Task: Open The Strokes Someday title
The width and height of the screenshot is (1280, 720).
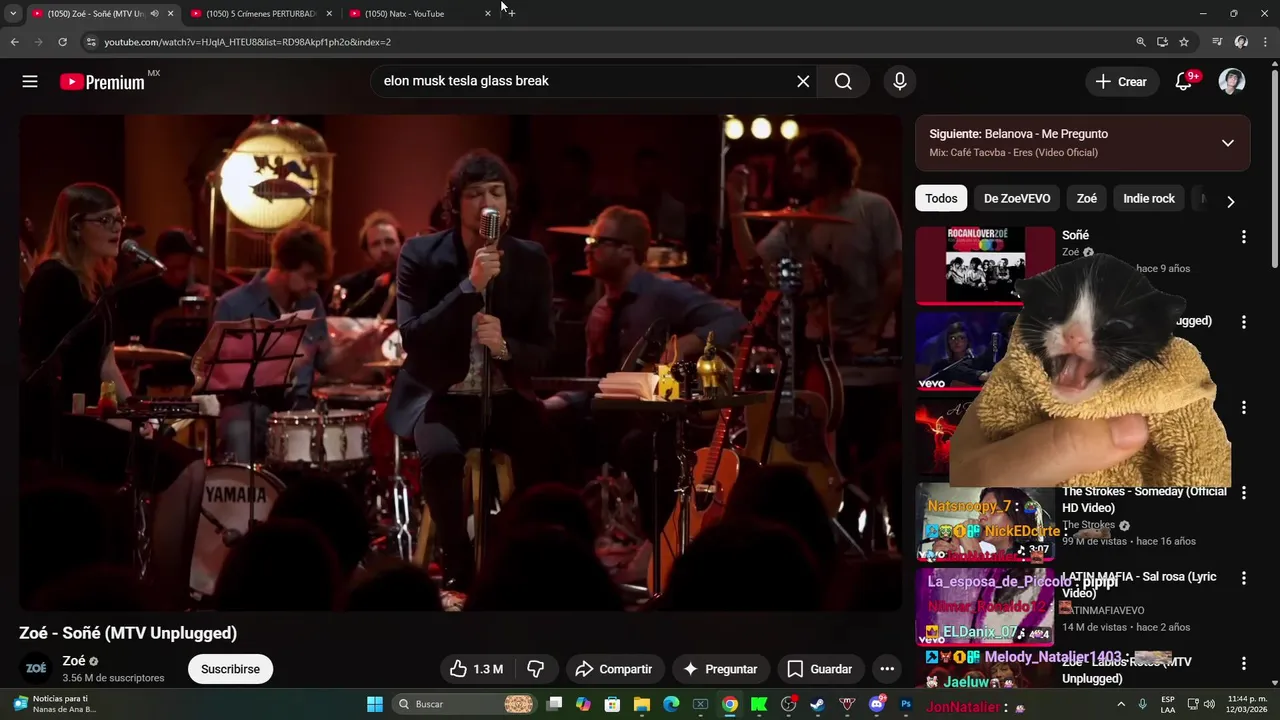Action: point(1144,499)
